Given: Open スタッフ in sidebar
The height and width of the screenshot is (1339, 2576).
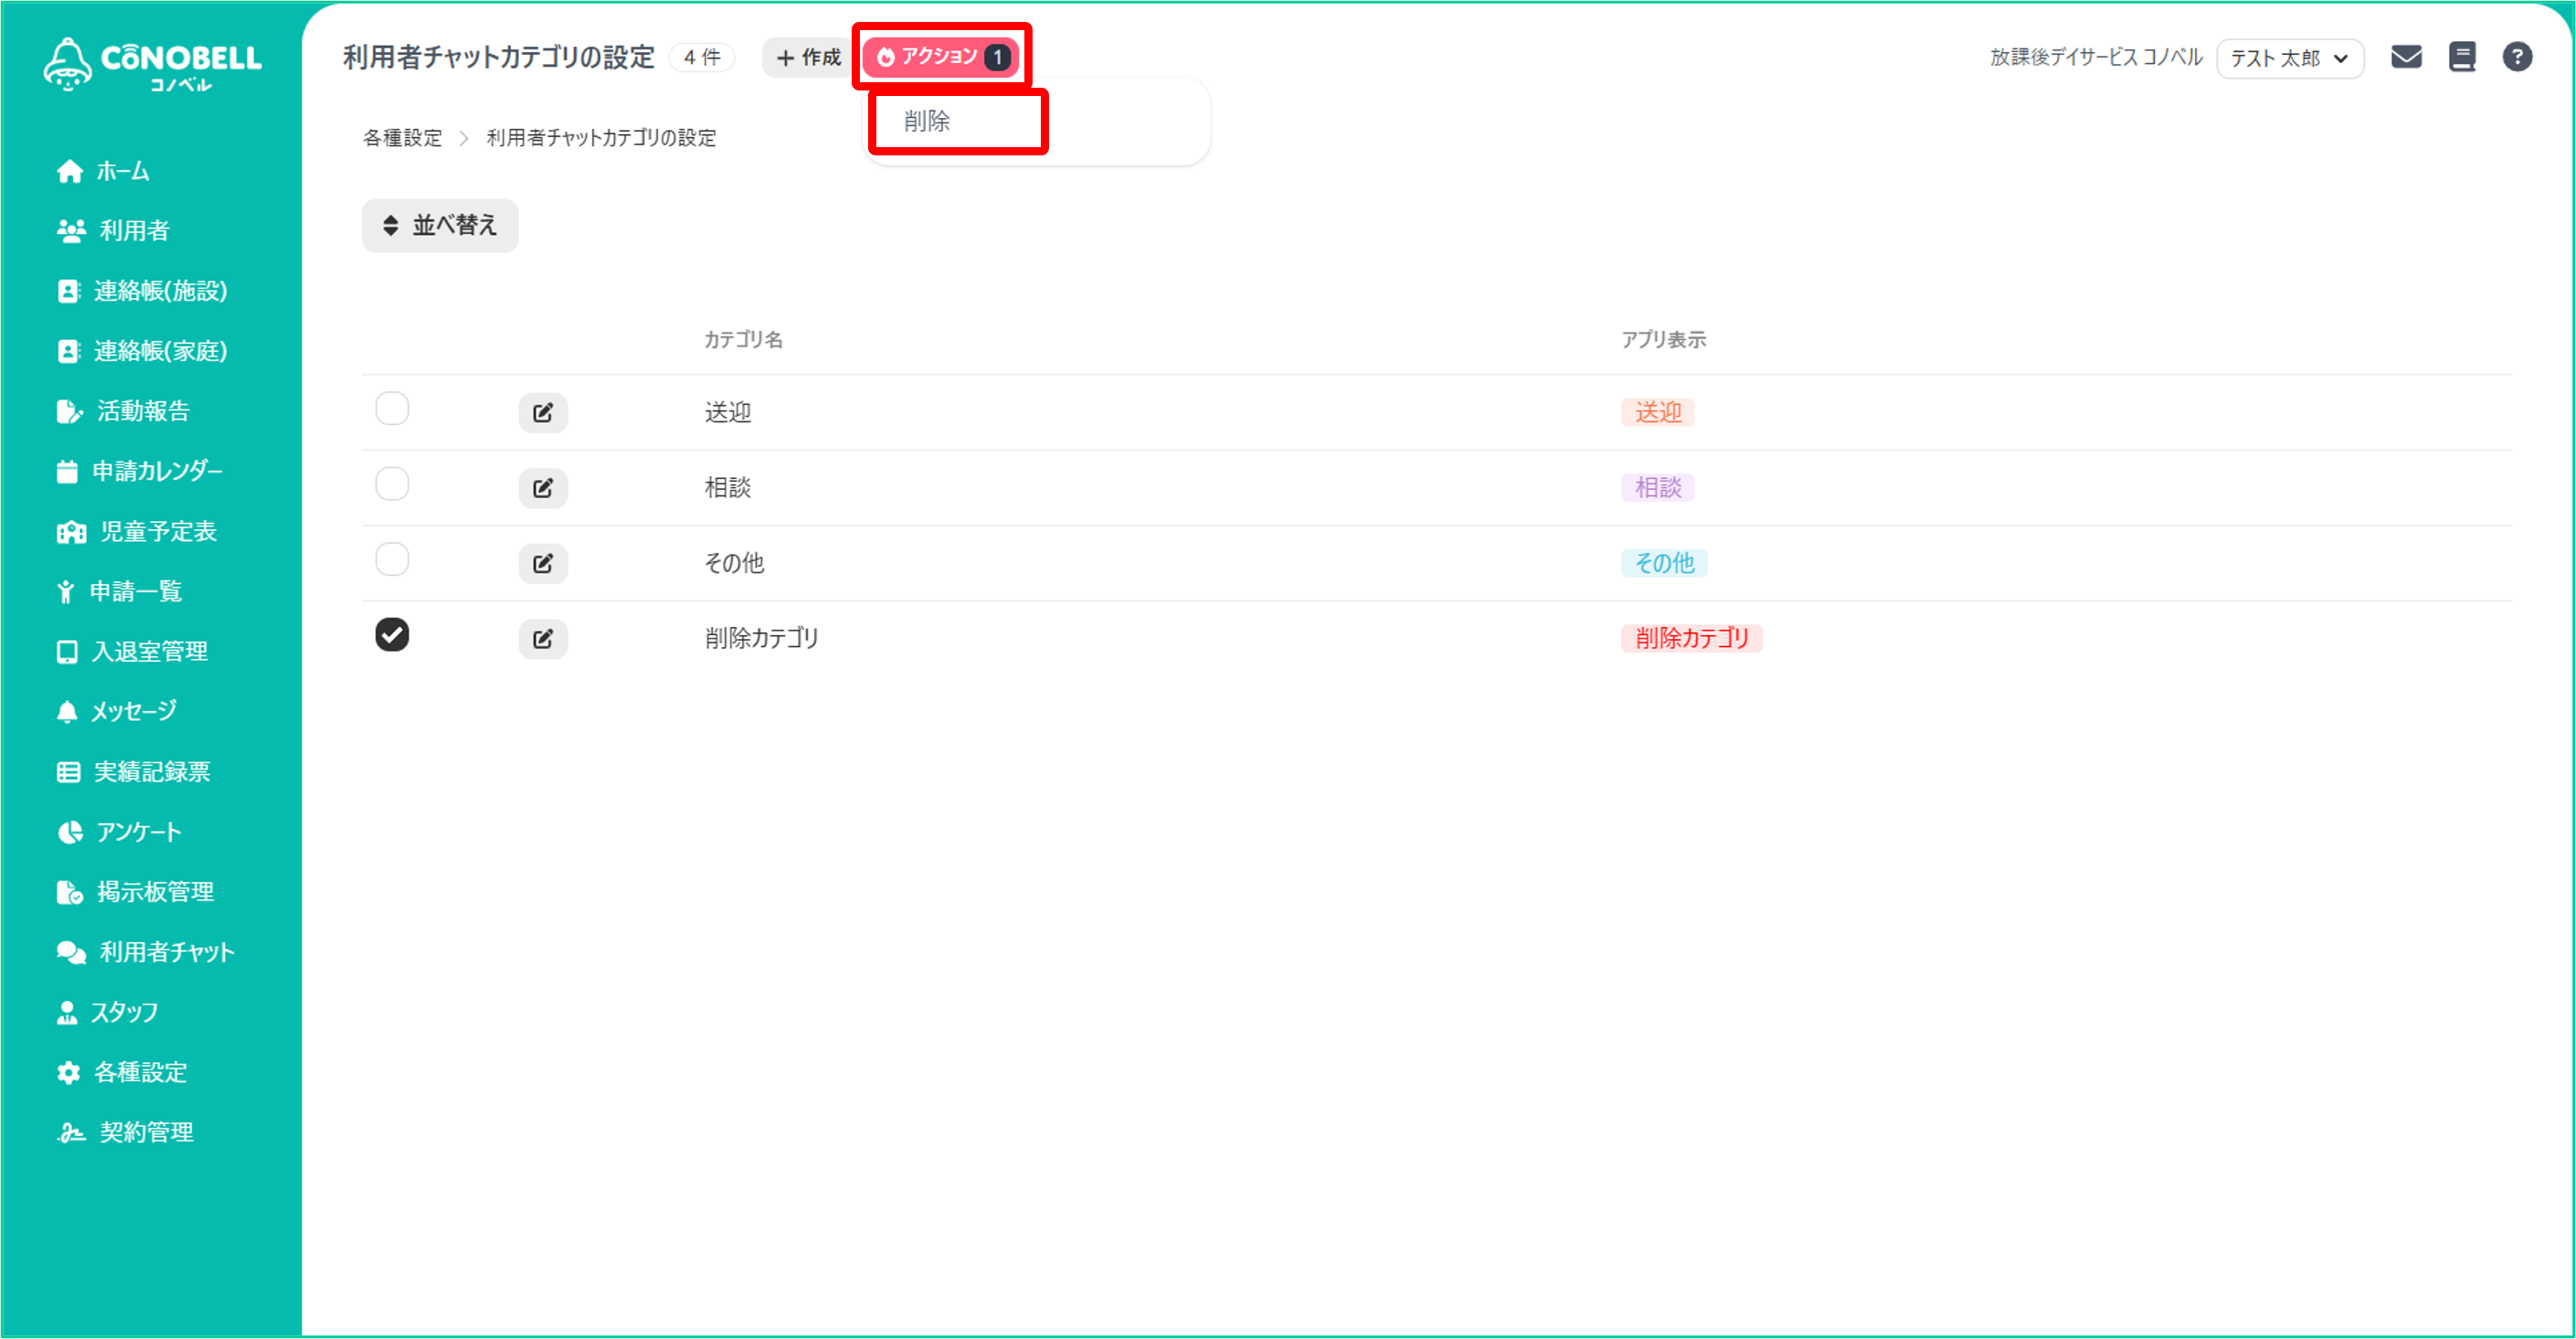Looking at the screenshot, I should click(108, 1012).
